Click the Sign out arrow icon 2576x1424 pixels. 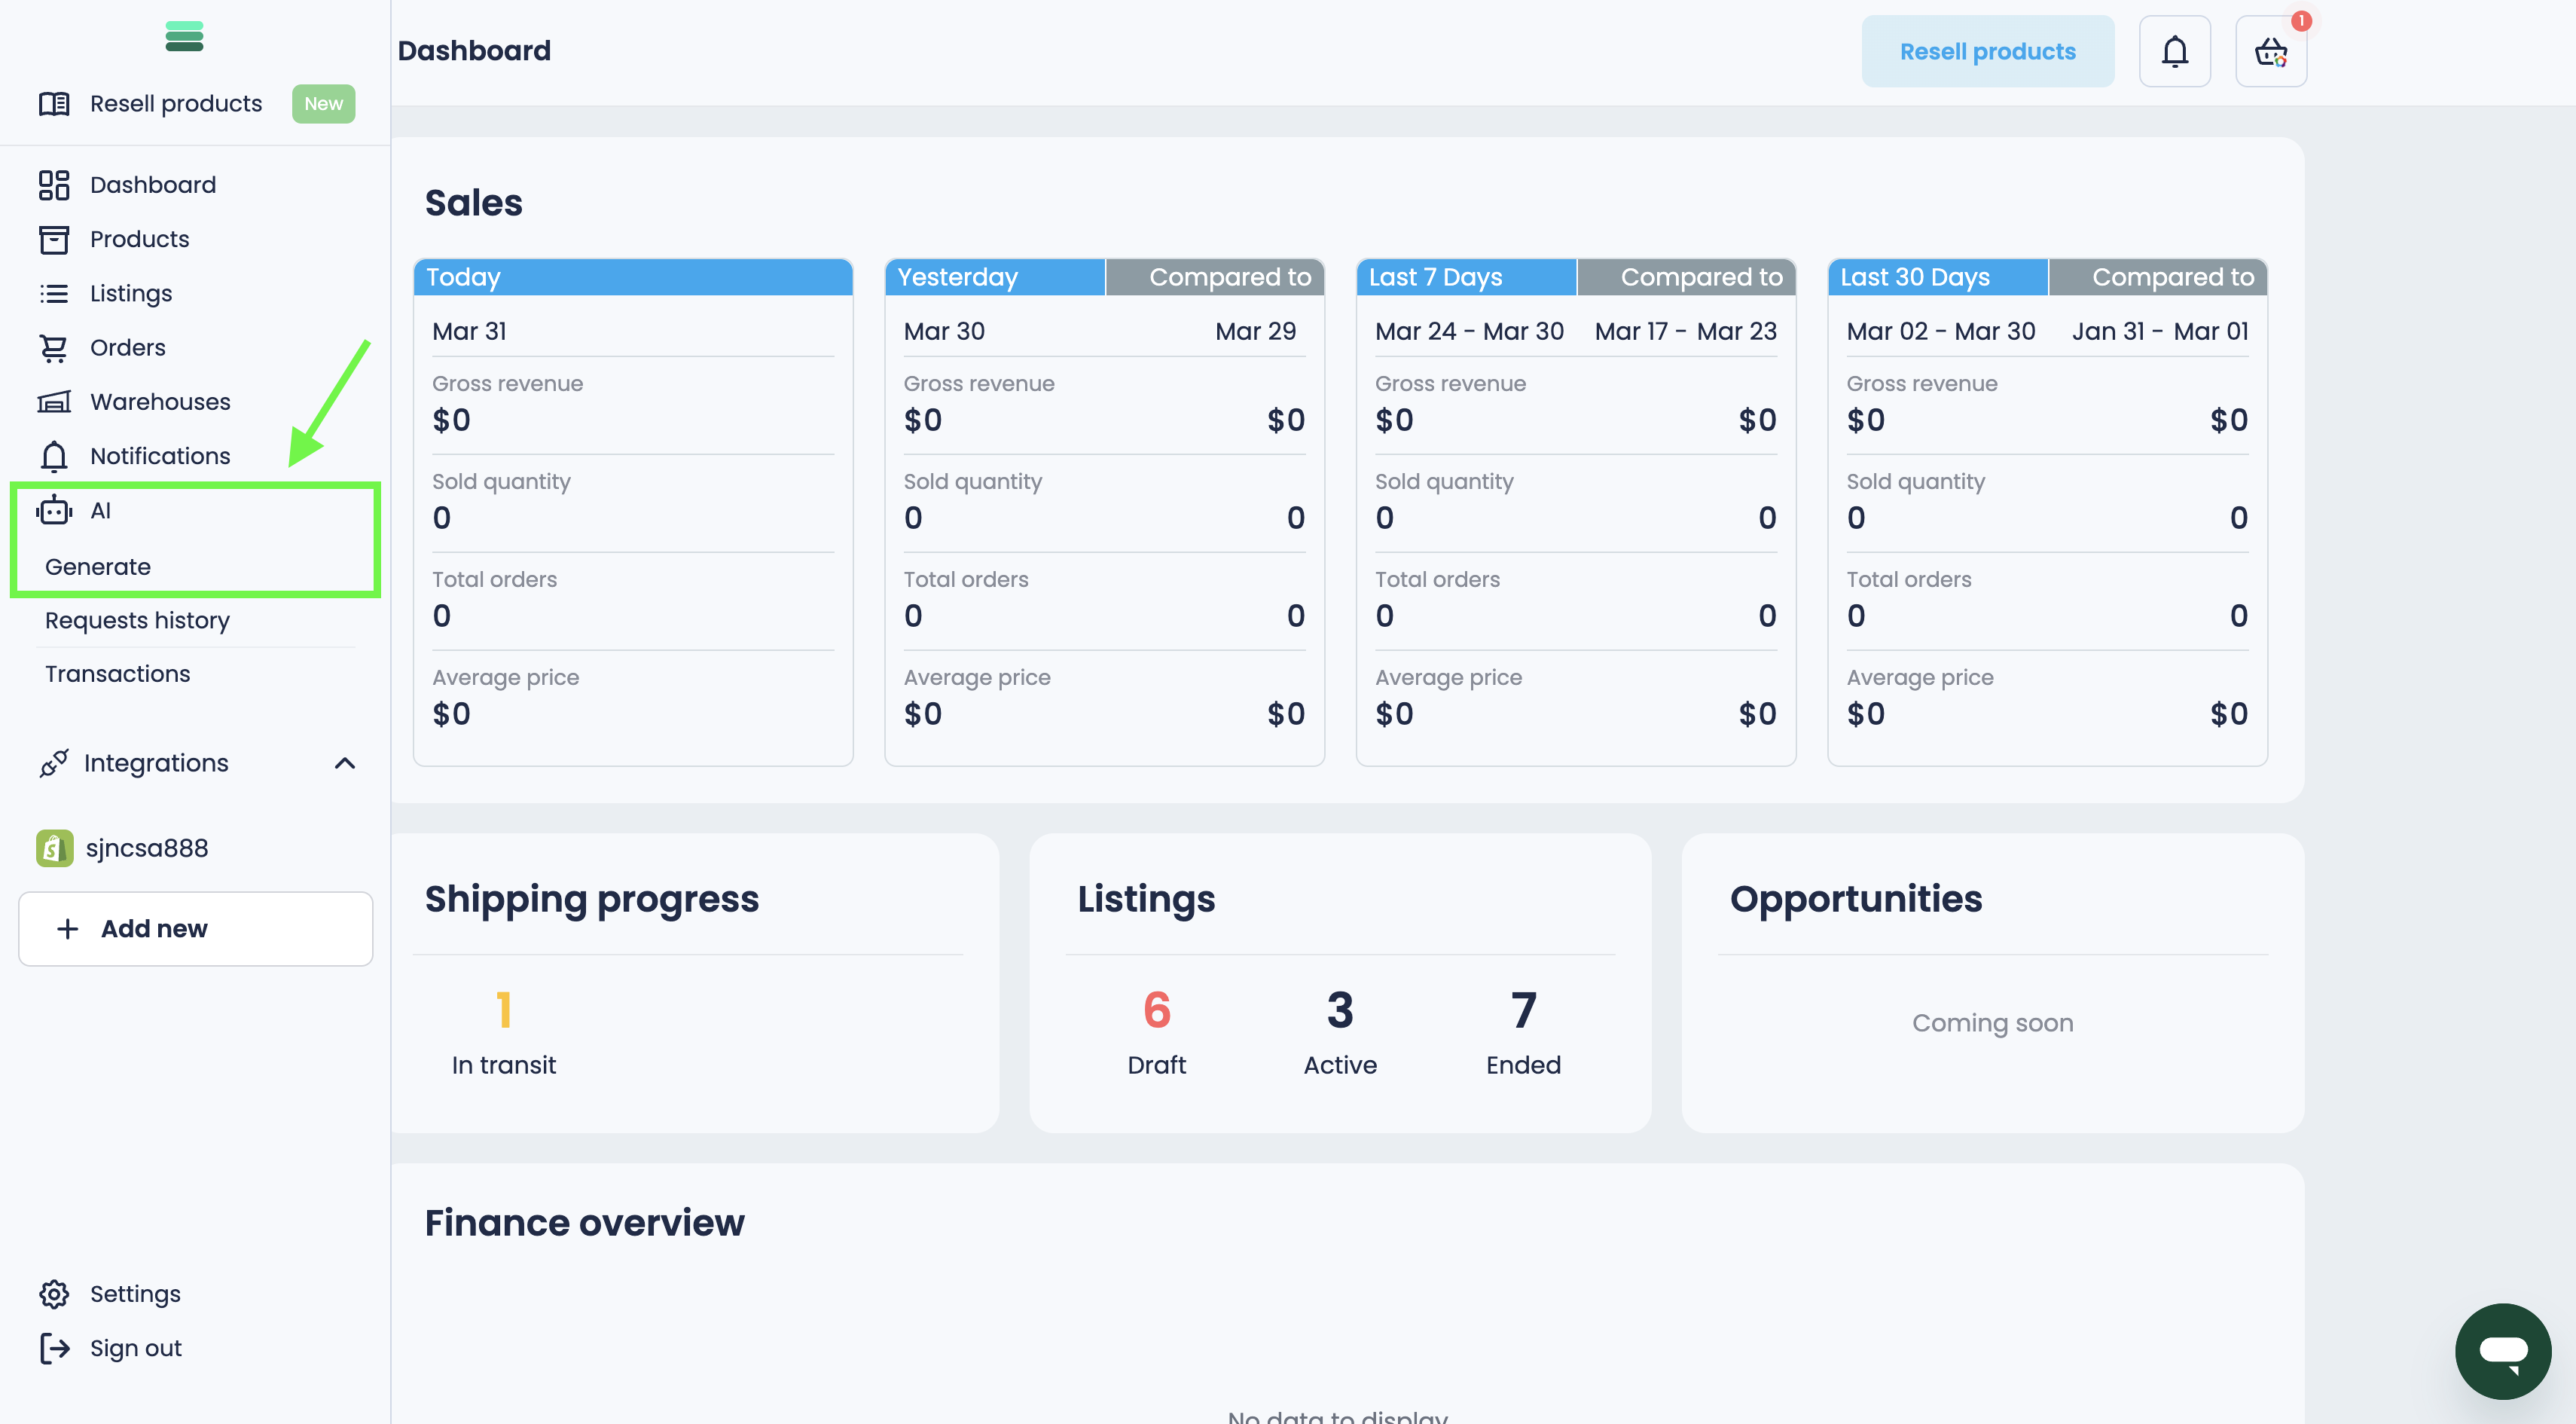(54, 1348)
